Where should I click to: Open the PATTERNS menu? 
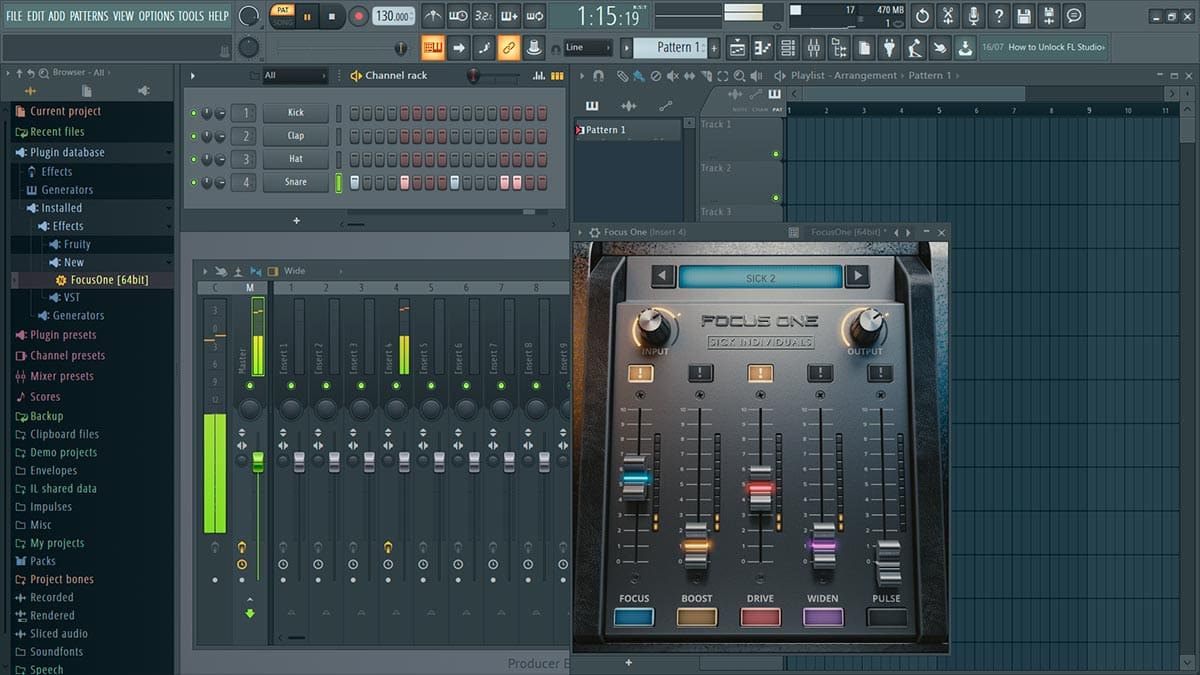pyautogui.click(x=89, y=16)
